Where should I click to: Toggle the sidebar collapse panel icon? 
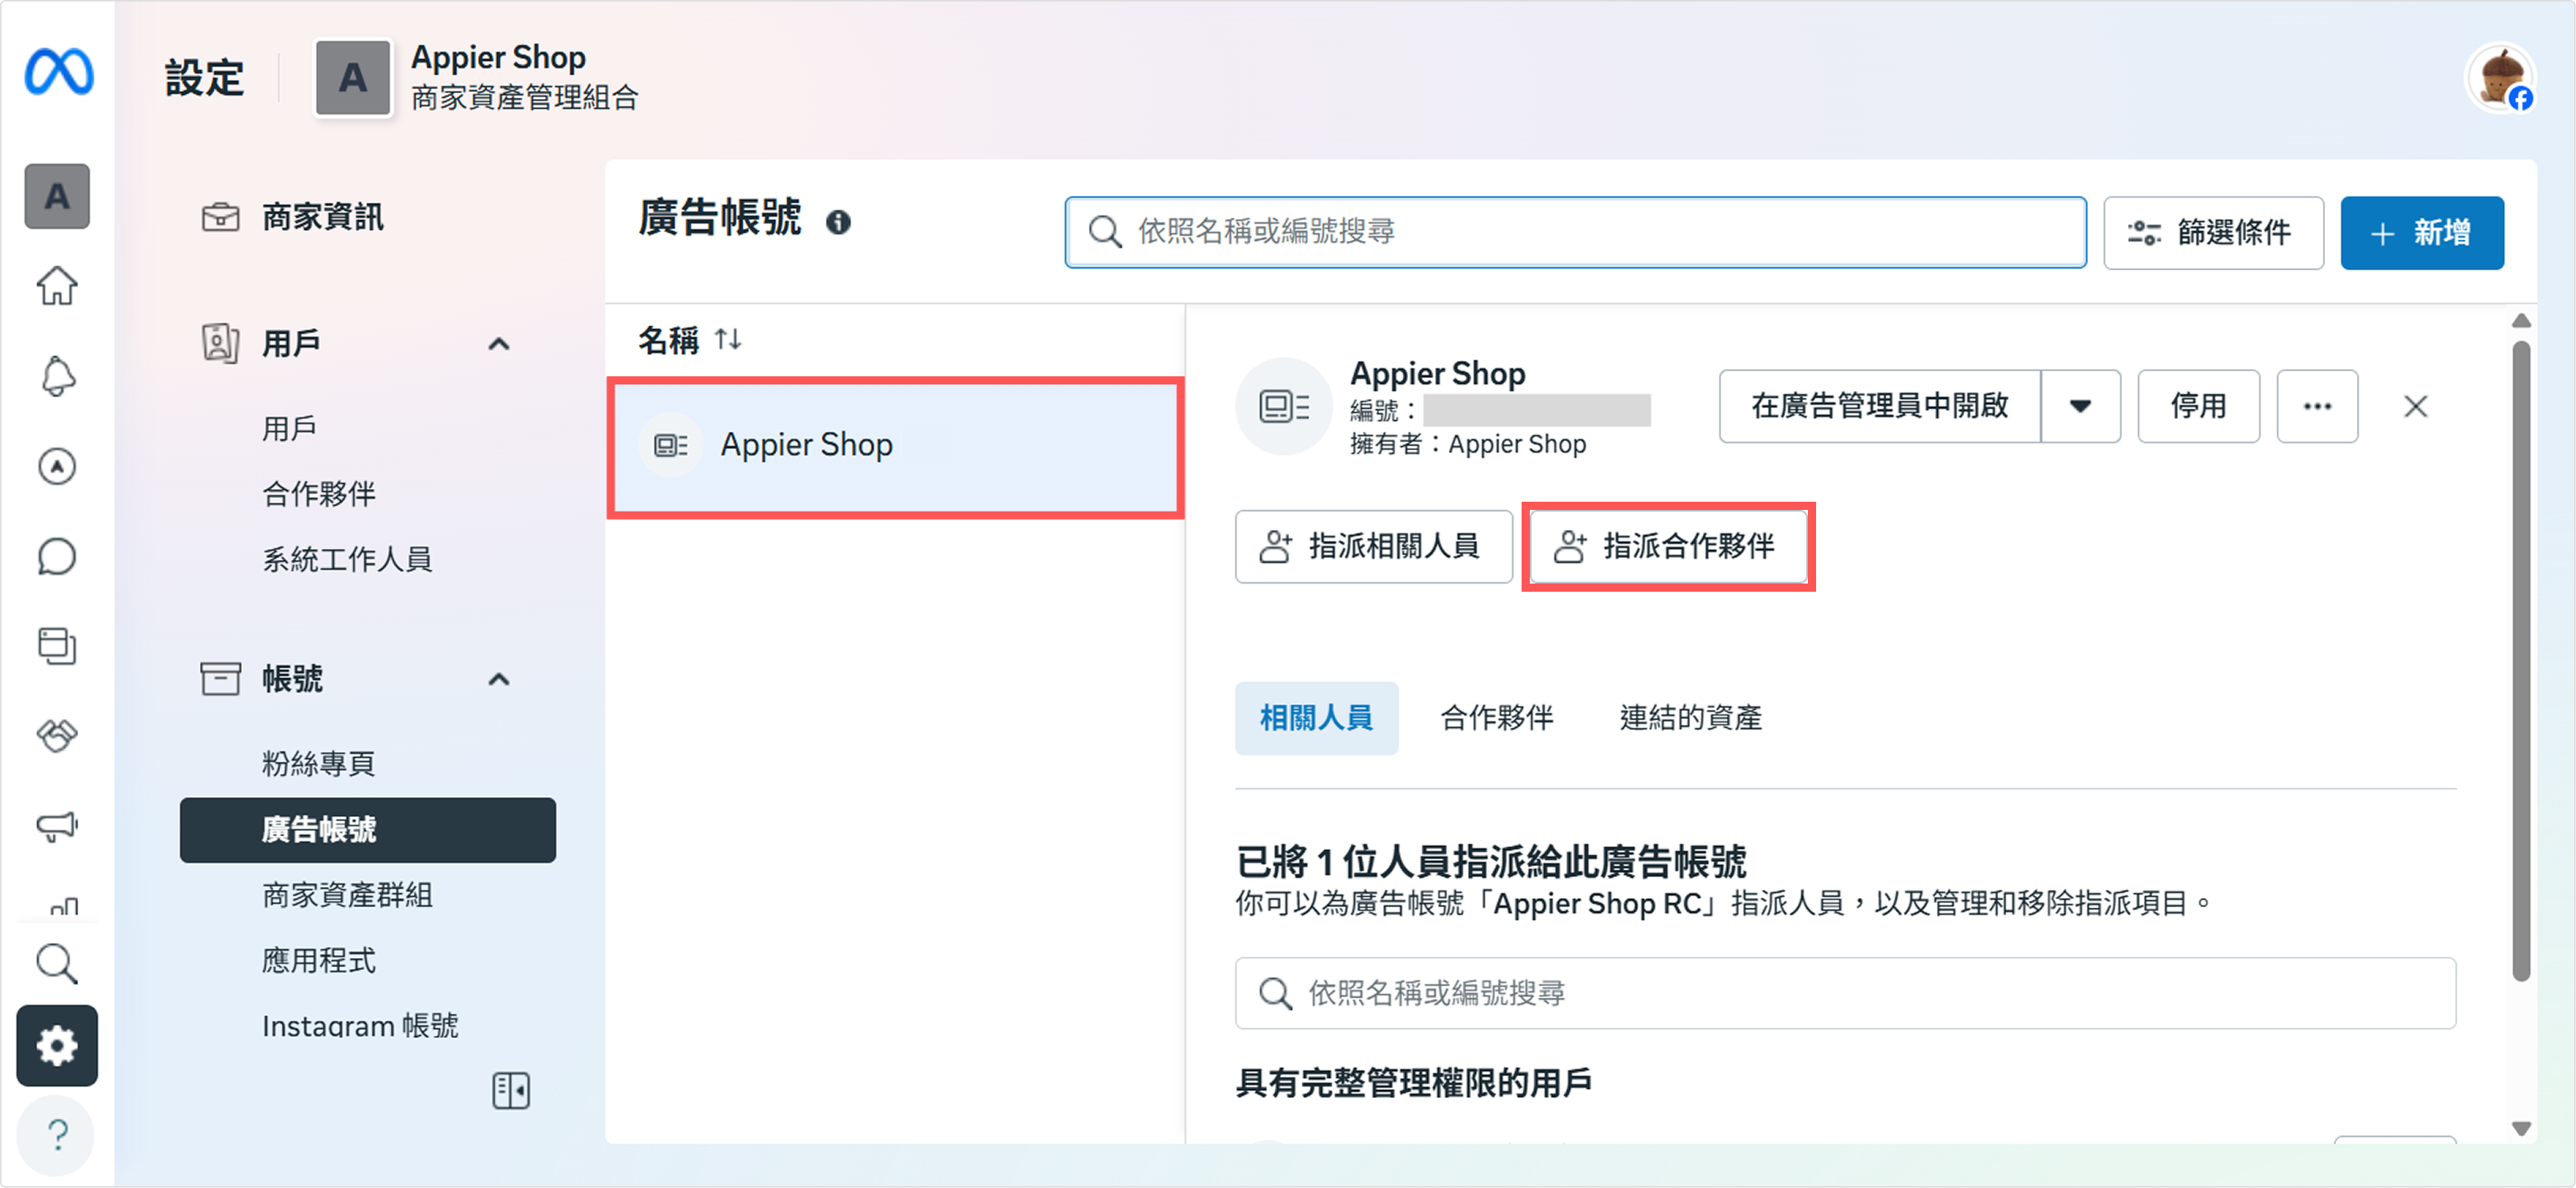511,1090
